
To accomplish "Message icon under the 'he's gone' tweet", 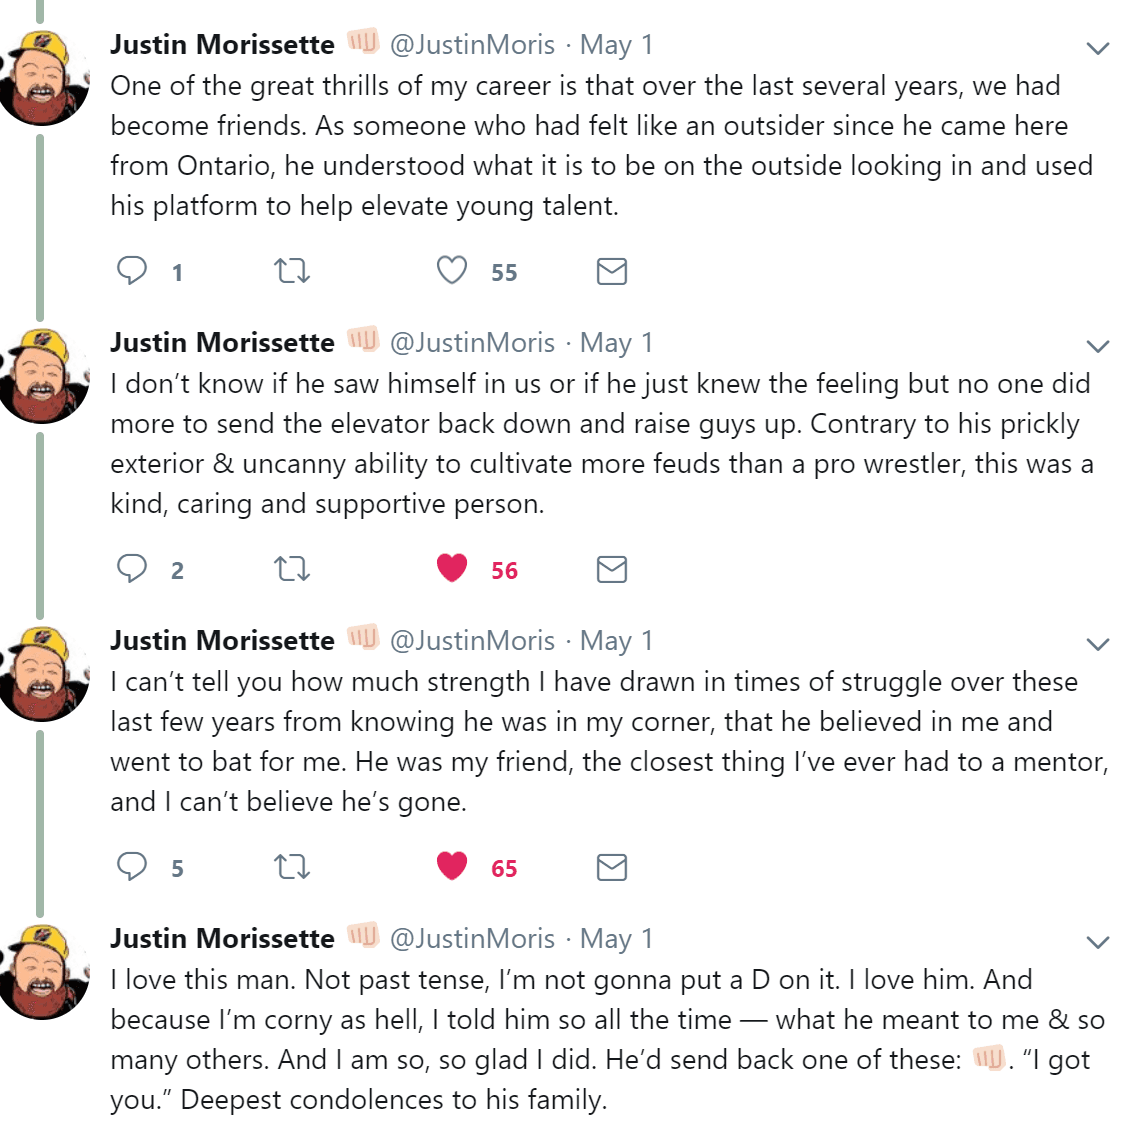I will click(x=611, y=867).
